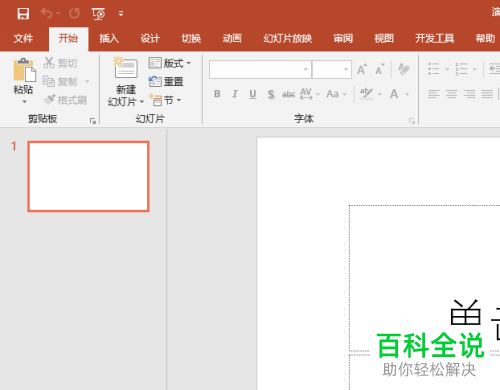Screen dimensions: 500x390
Task: Open the 切换 tab
Action: 191,39
